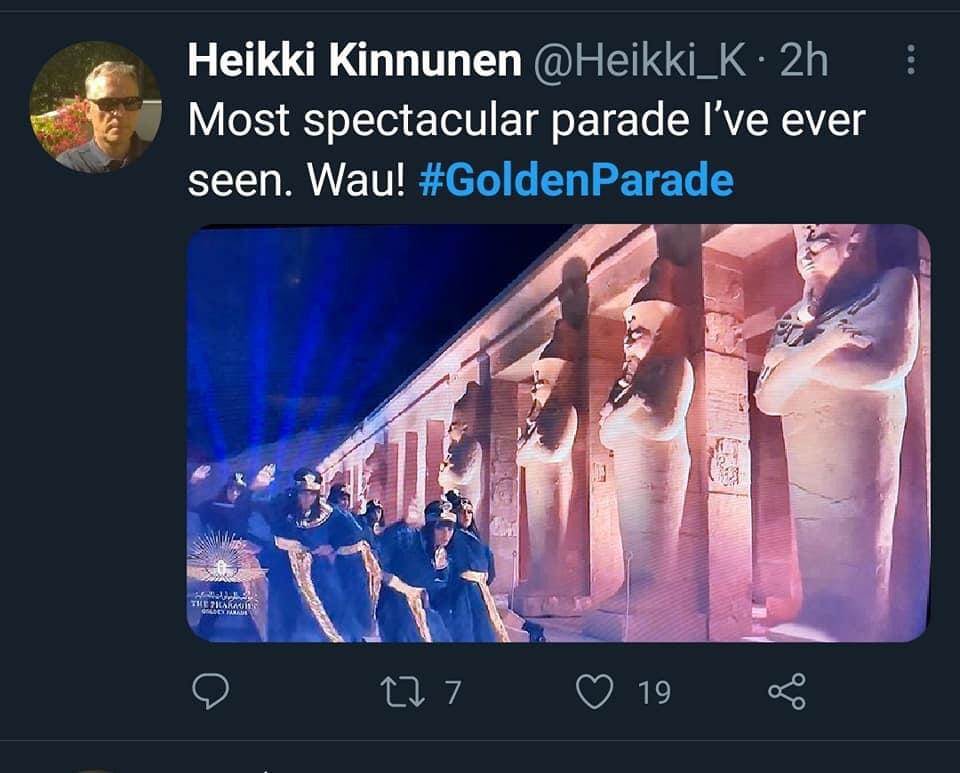Open the attached parade photo

coord(558,433)
